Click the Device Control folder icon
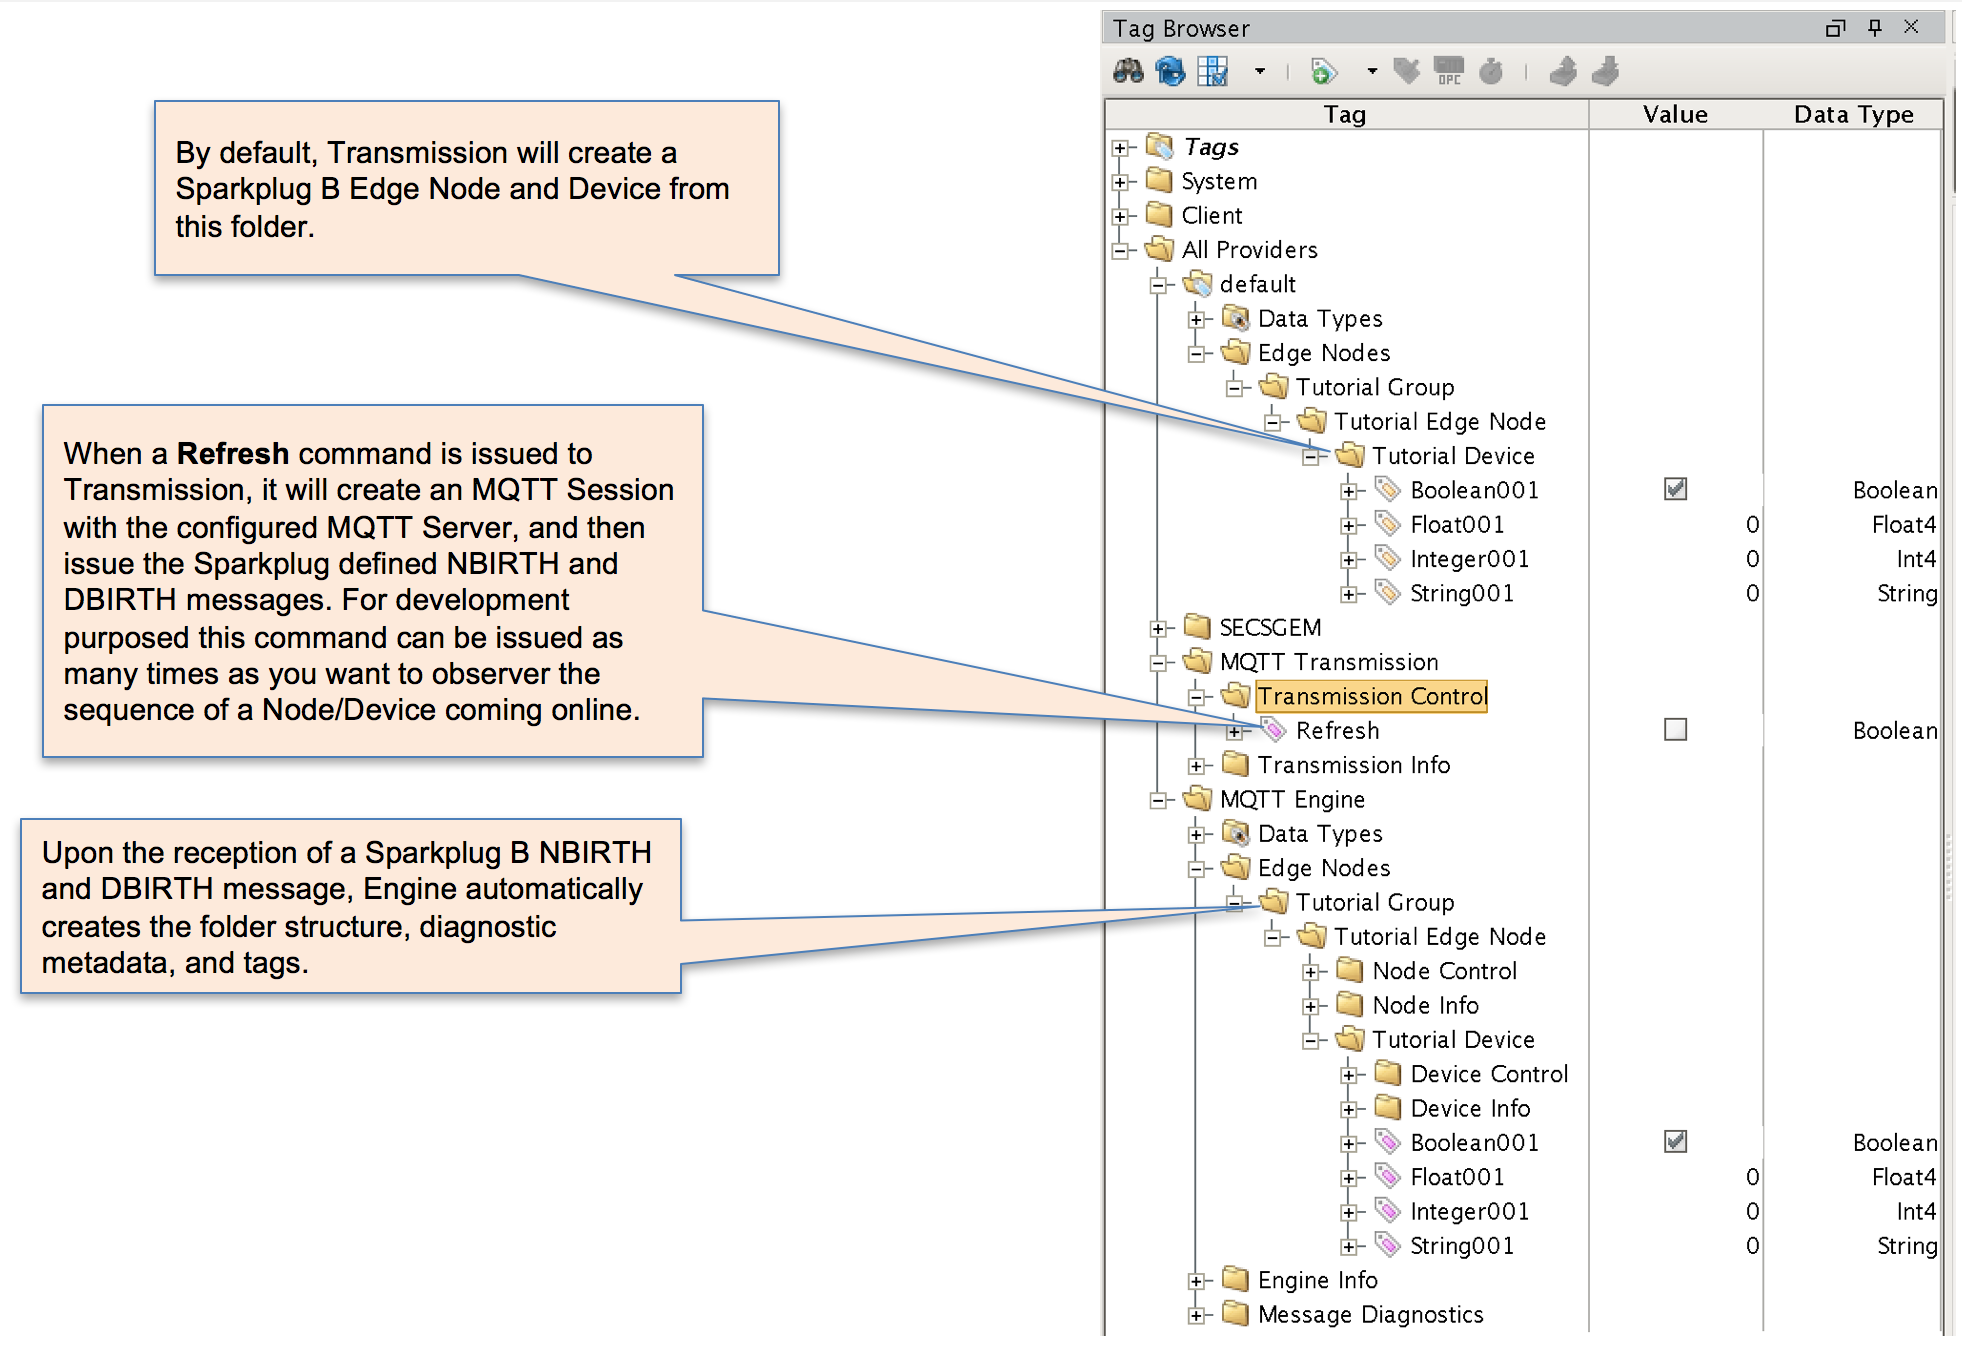Viewport: 1962px width, 1348px height. (1389, 1073)
